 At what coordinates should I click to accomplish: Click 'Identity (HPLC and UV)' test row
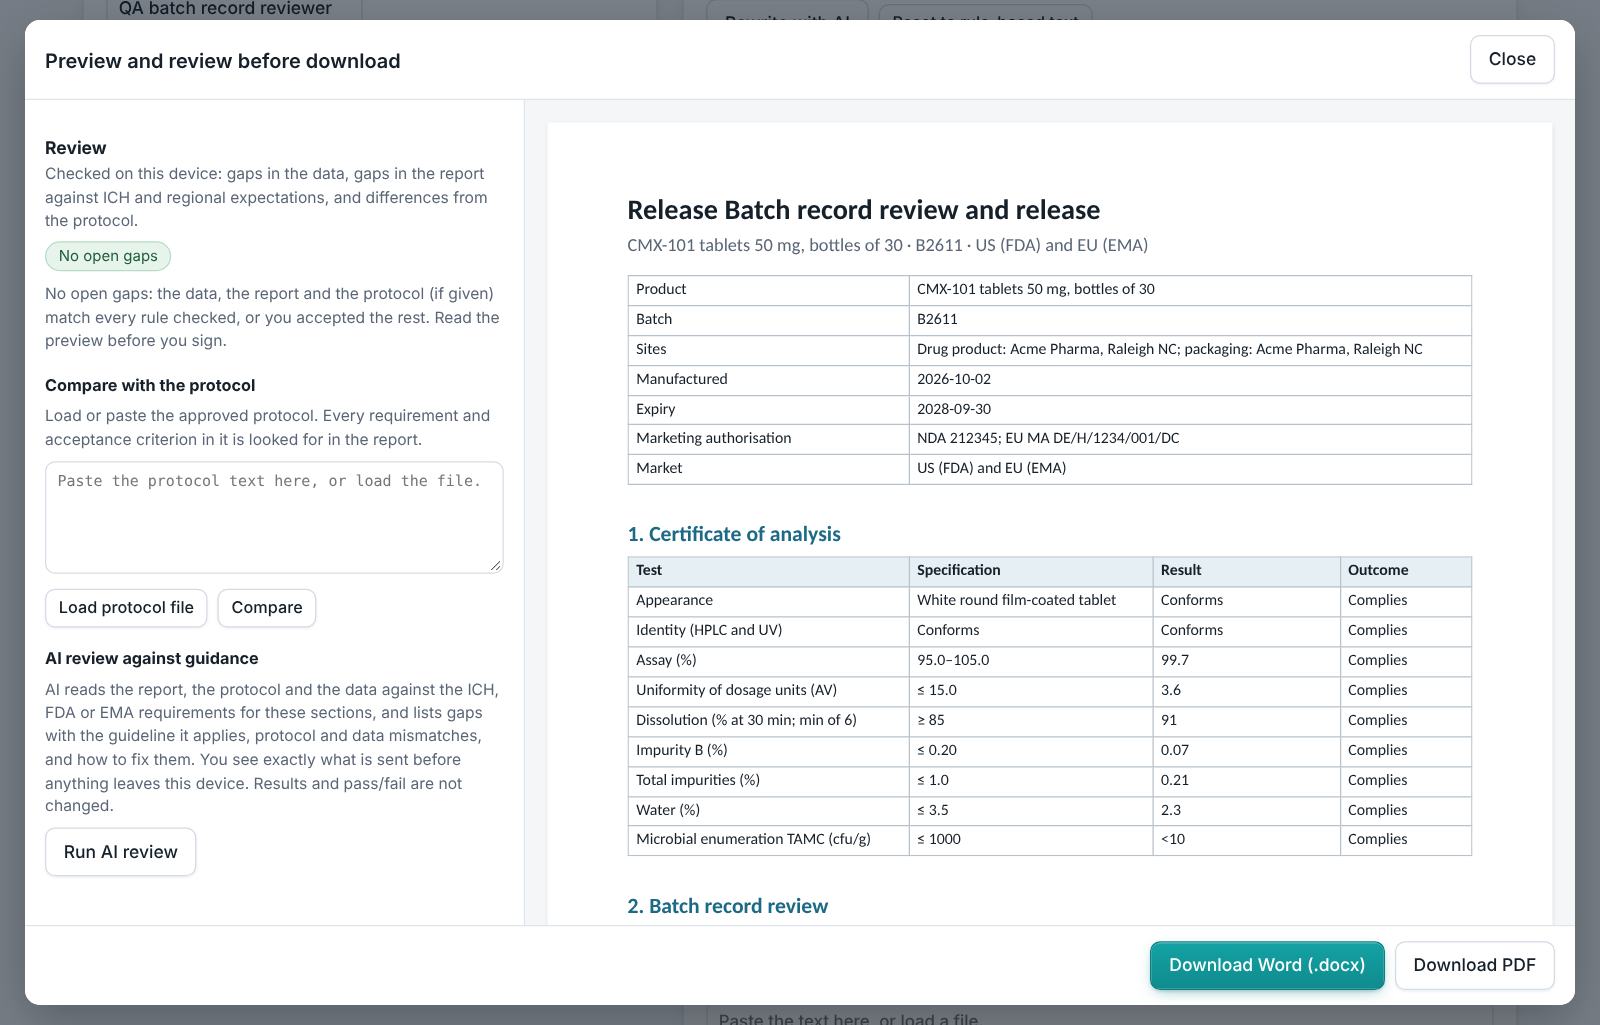[x=1049, y=630]
